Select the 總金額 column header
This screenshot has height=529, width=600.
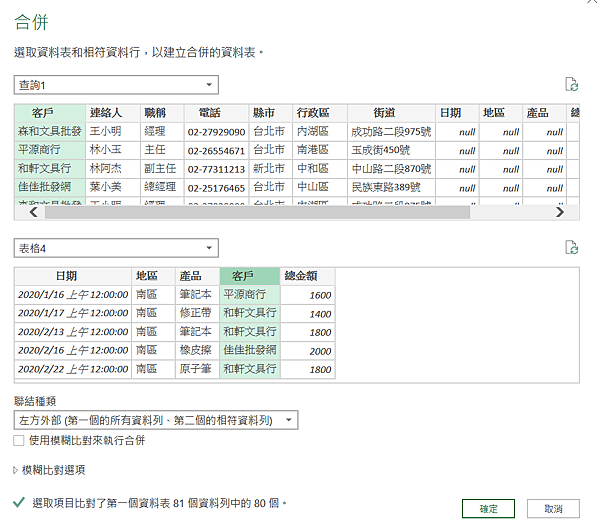pyautogui.click(x=308, y=276)
